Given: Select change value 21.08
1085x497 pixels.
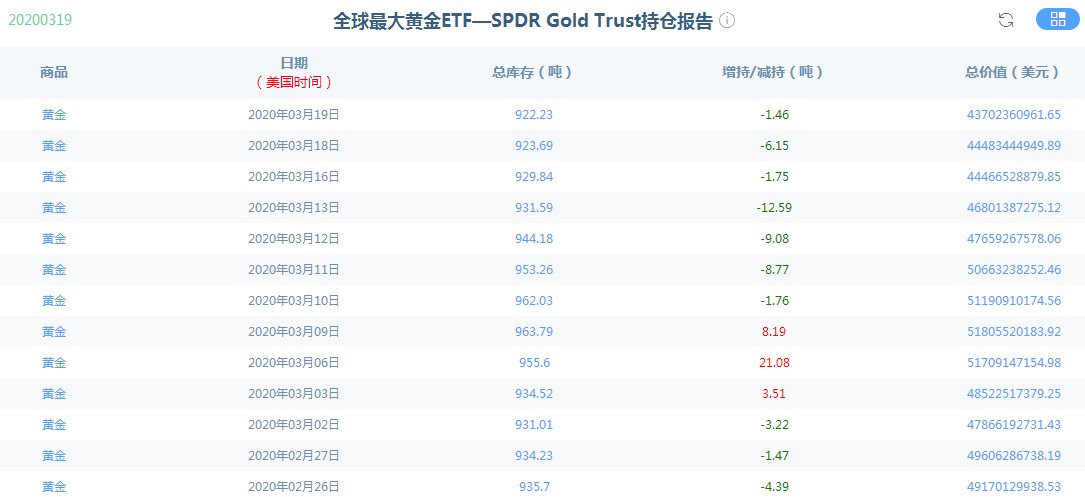Looking at the screenshot, I should coord(774,363).
